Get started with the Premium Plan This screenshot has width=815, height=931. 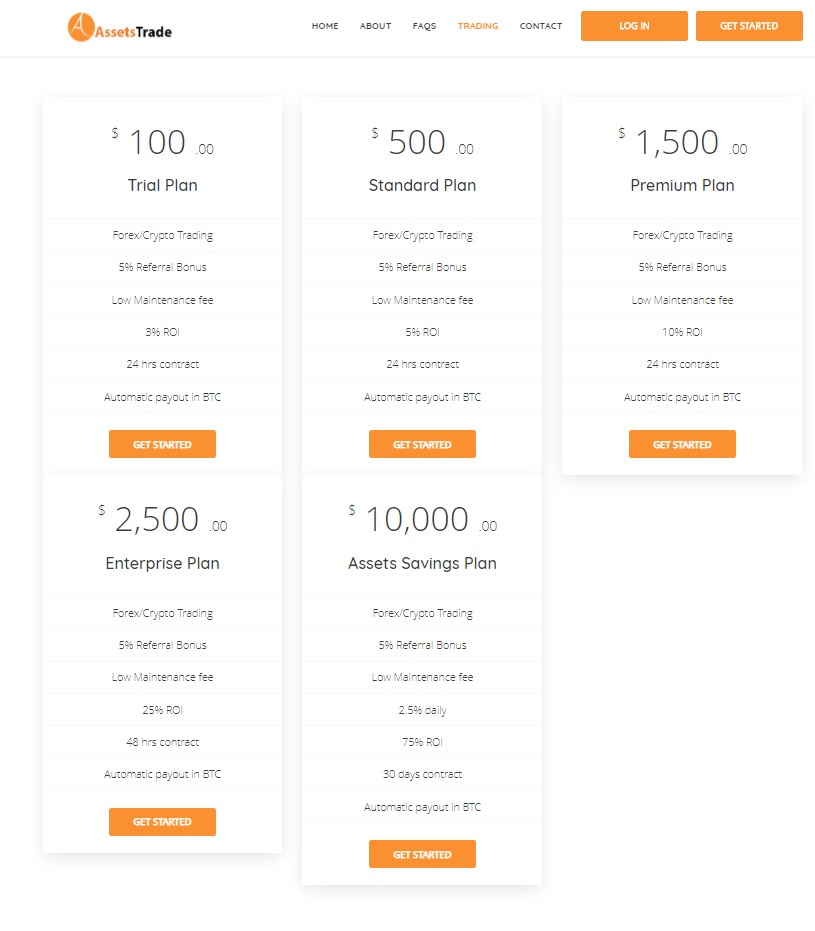(x=682, y=444)
